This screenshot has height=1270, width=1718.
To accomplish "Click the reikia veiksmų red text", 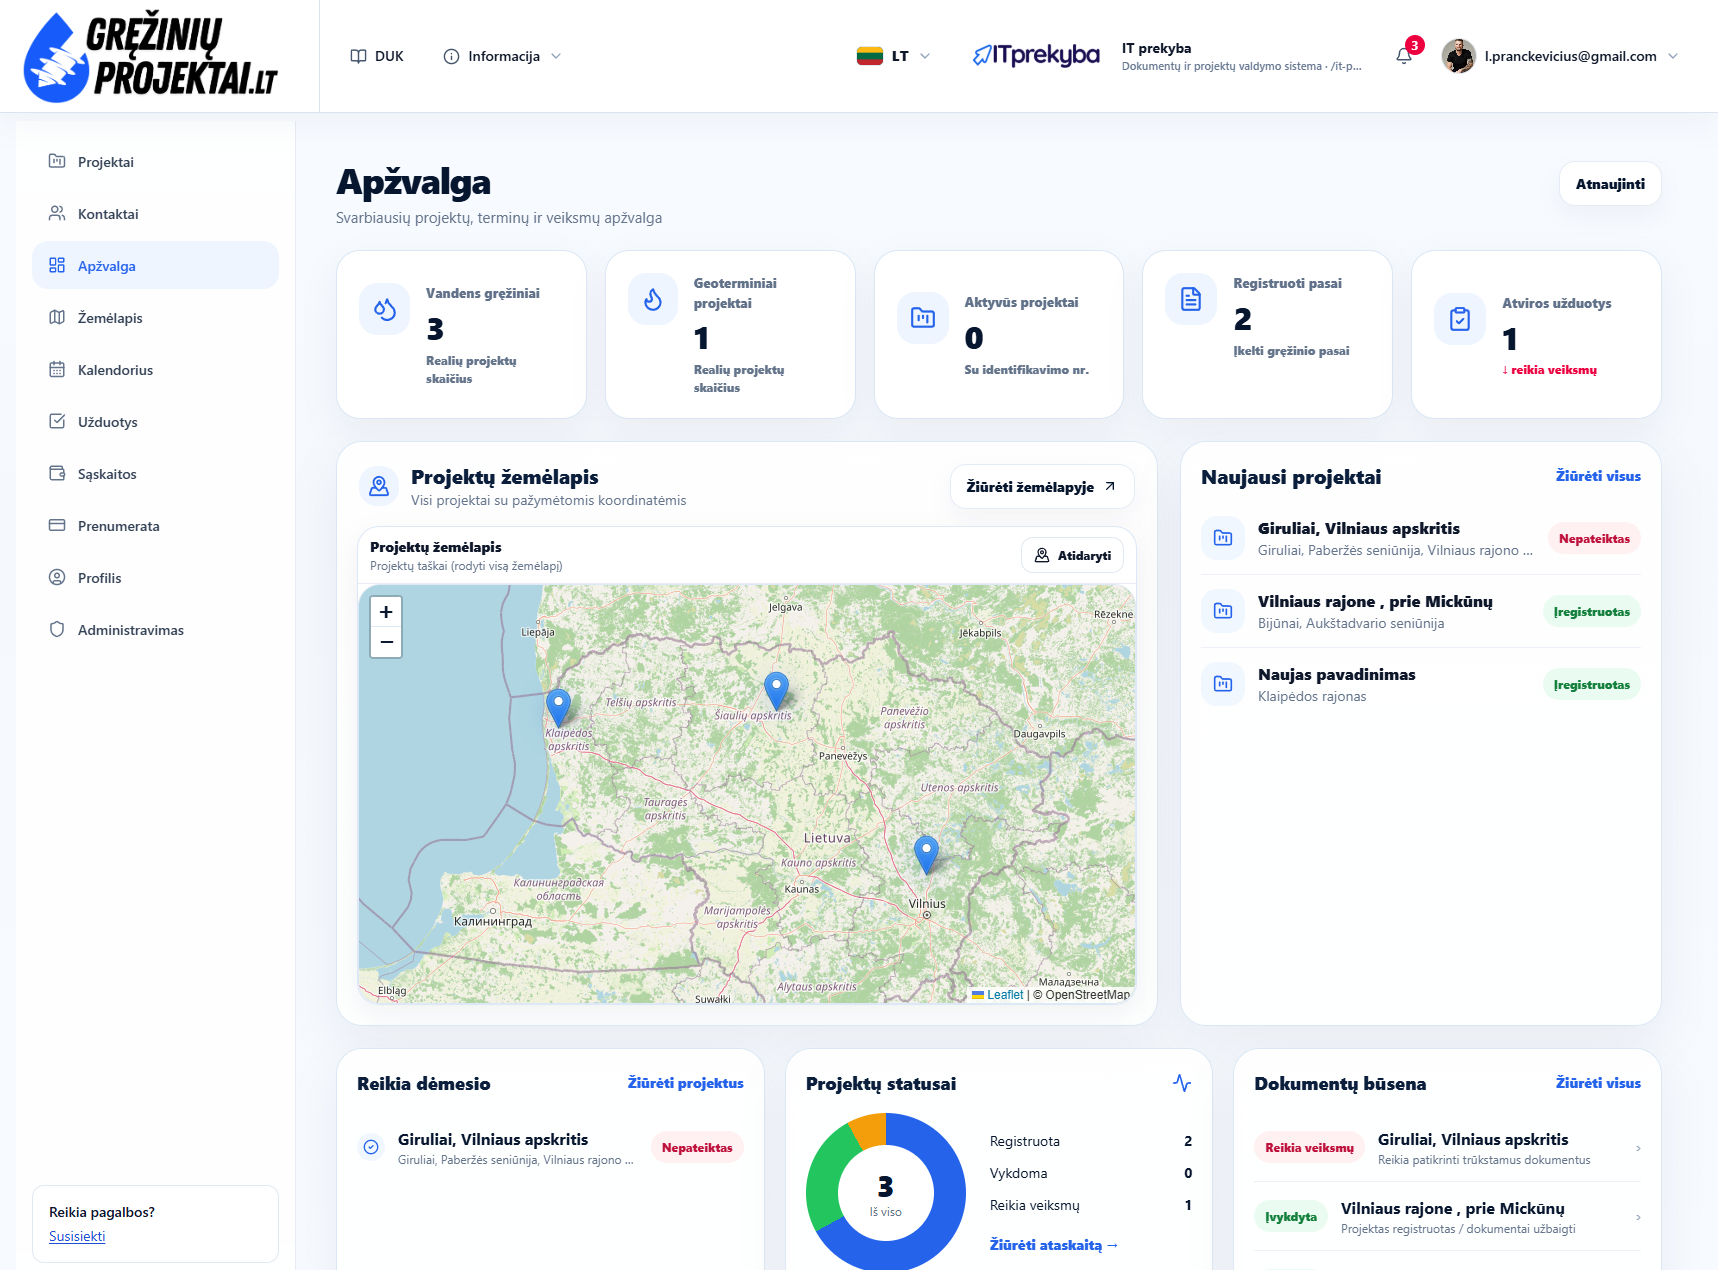I will 1549,370.
